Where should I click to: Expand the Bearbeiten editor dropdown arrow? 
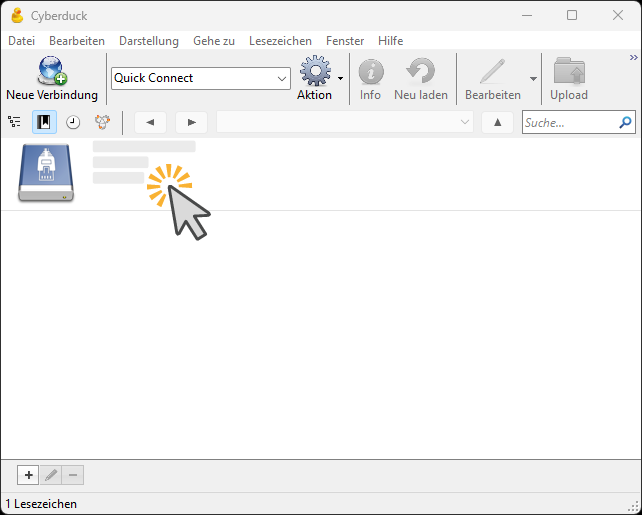tap(533, 79)
